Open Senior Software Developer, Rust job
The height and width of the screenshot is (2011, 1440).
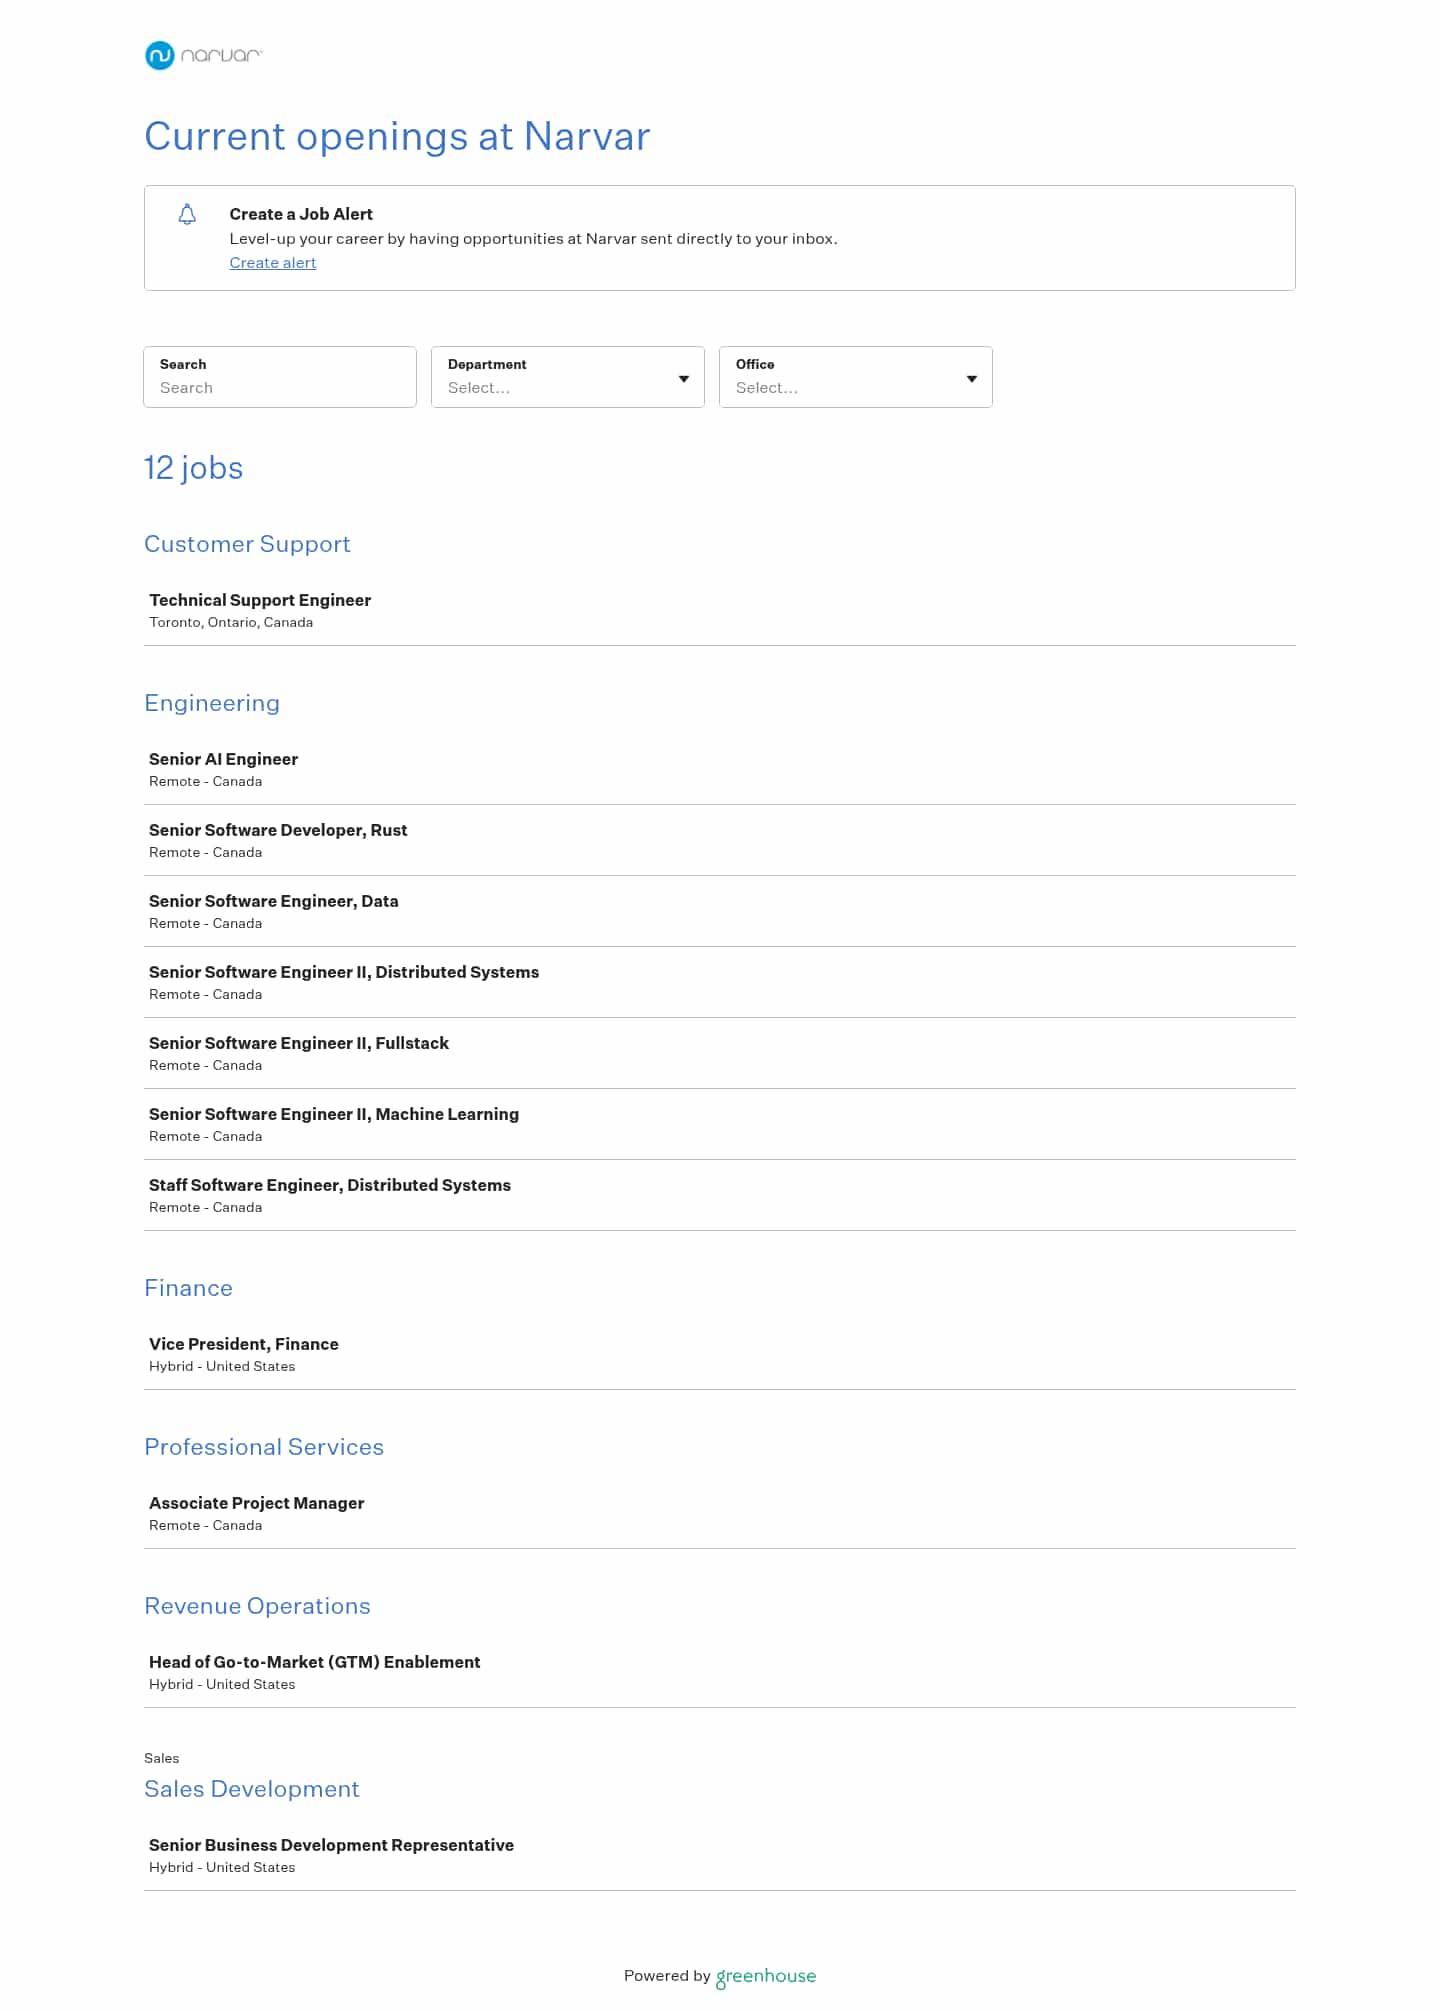[x=719, y=840]
